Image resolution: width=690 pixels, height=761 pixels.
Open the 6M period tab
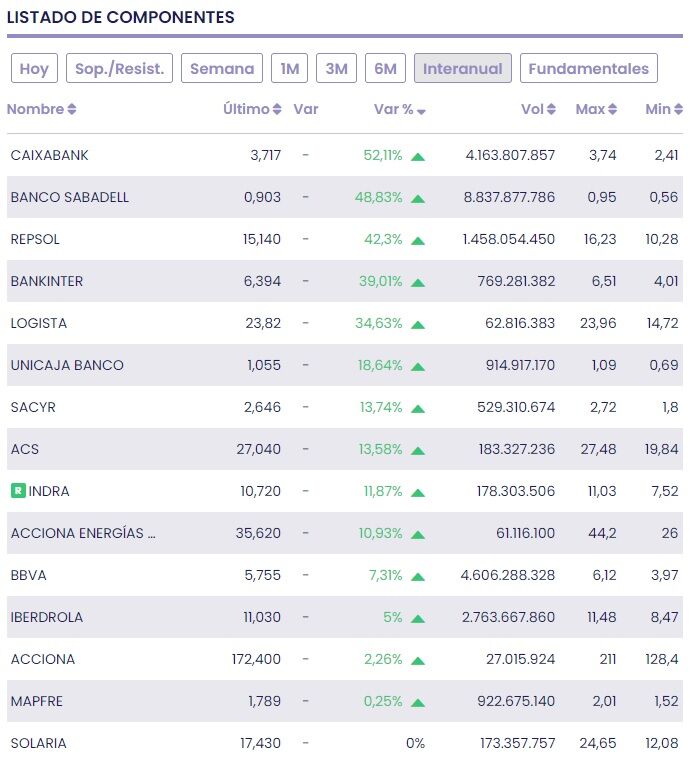pyautogui.click(x=385, y=69)
